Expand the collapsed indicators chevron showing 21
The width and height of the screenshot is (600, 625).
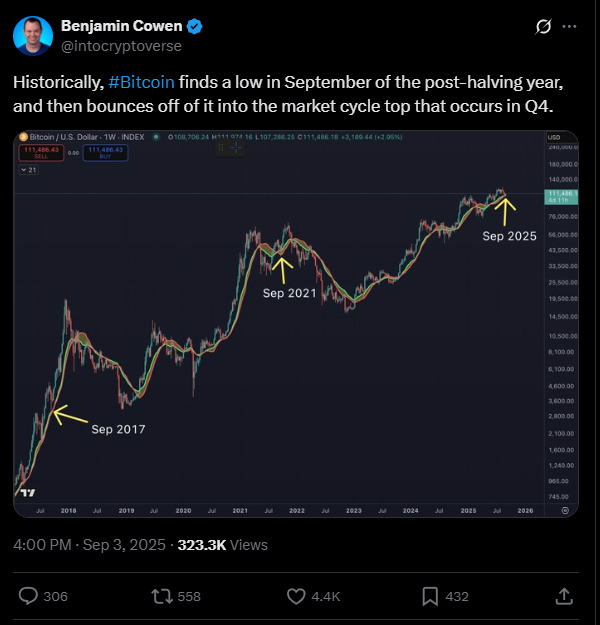(29, 170)
